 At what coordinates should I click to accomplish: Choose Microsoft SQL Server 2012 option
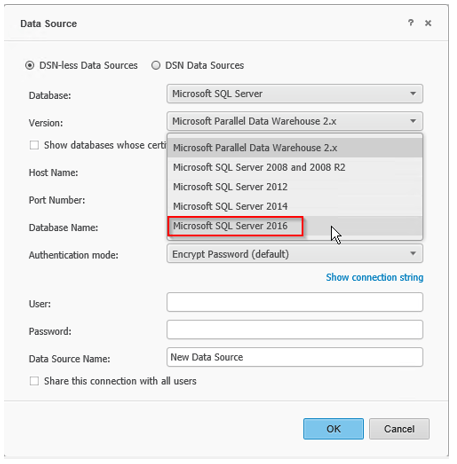click(x=295, y=187)
